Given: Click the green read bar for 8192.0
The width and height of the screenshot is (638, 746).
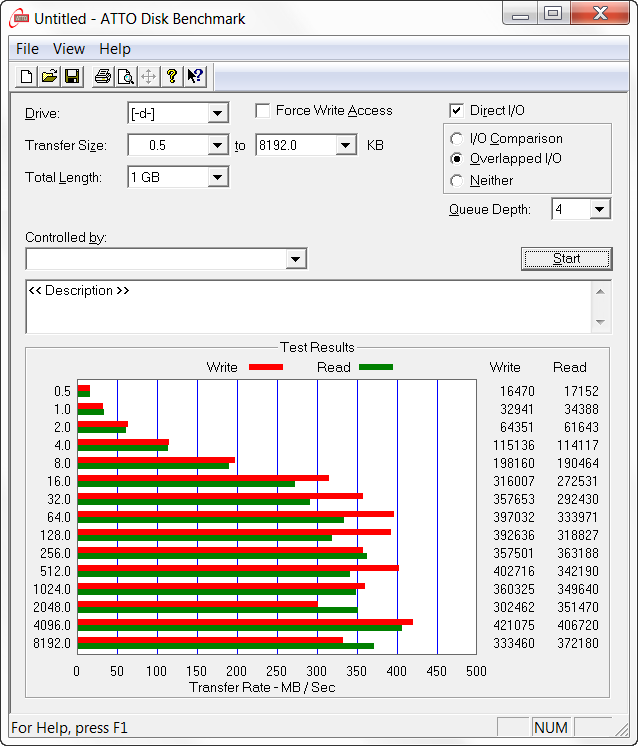Looking at the screenshot, I should point(226,646).
